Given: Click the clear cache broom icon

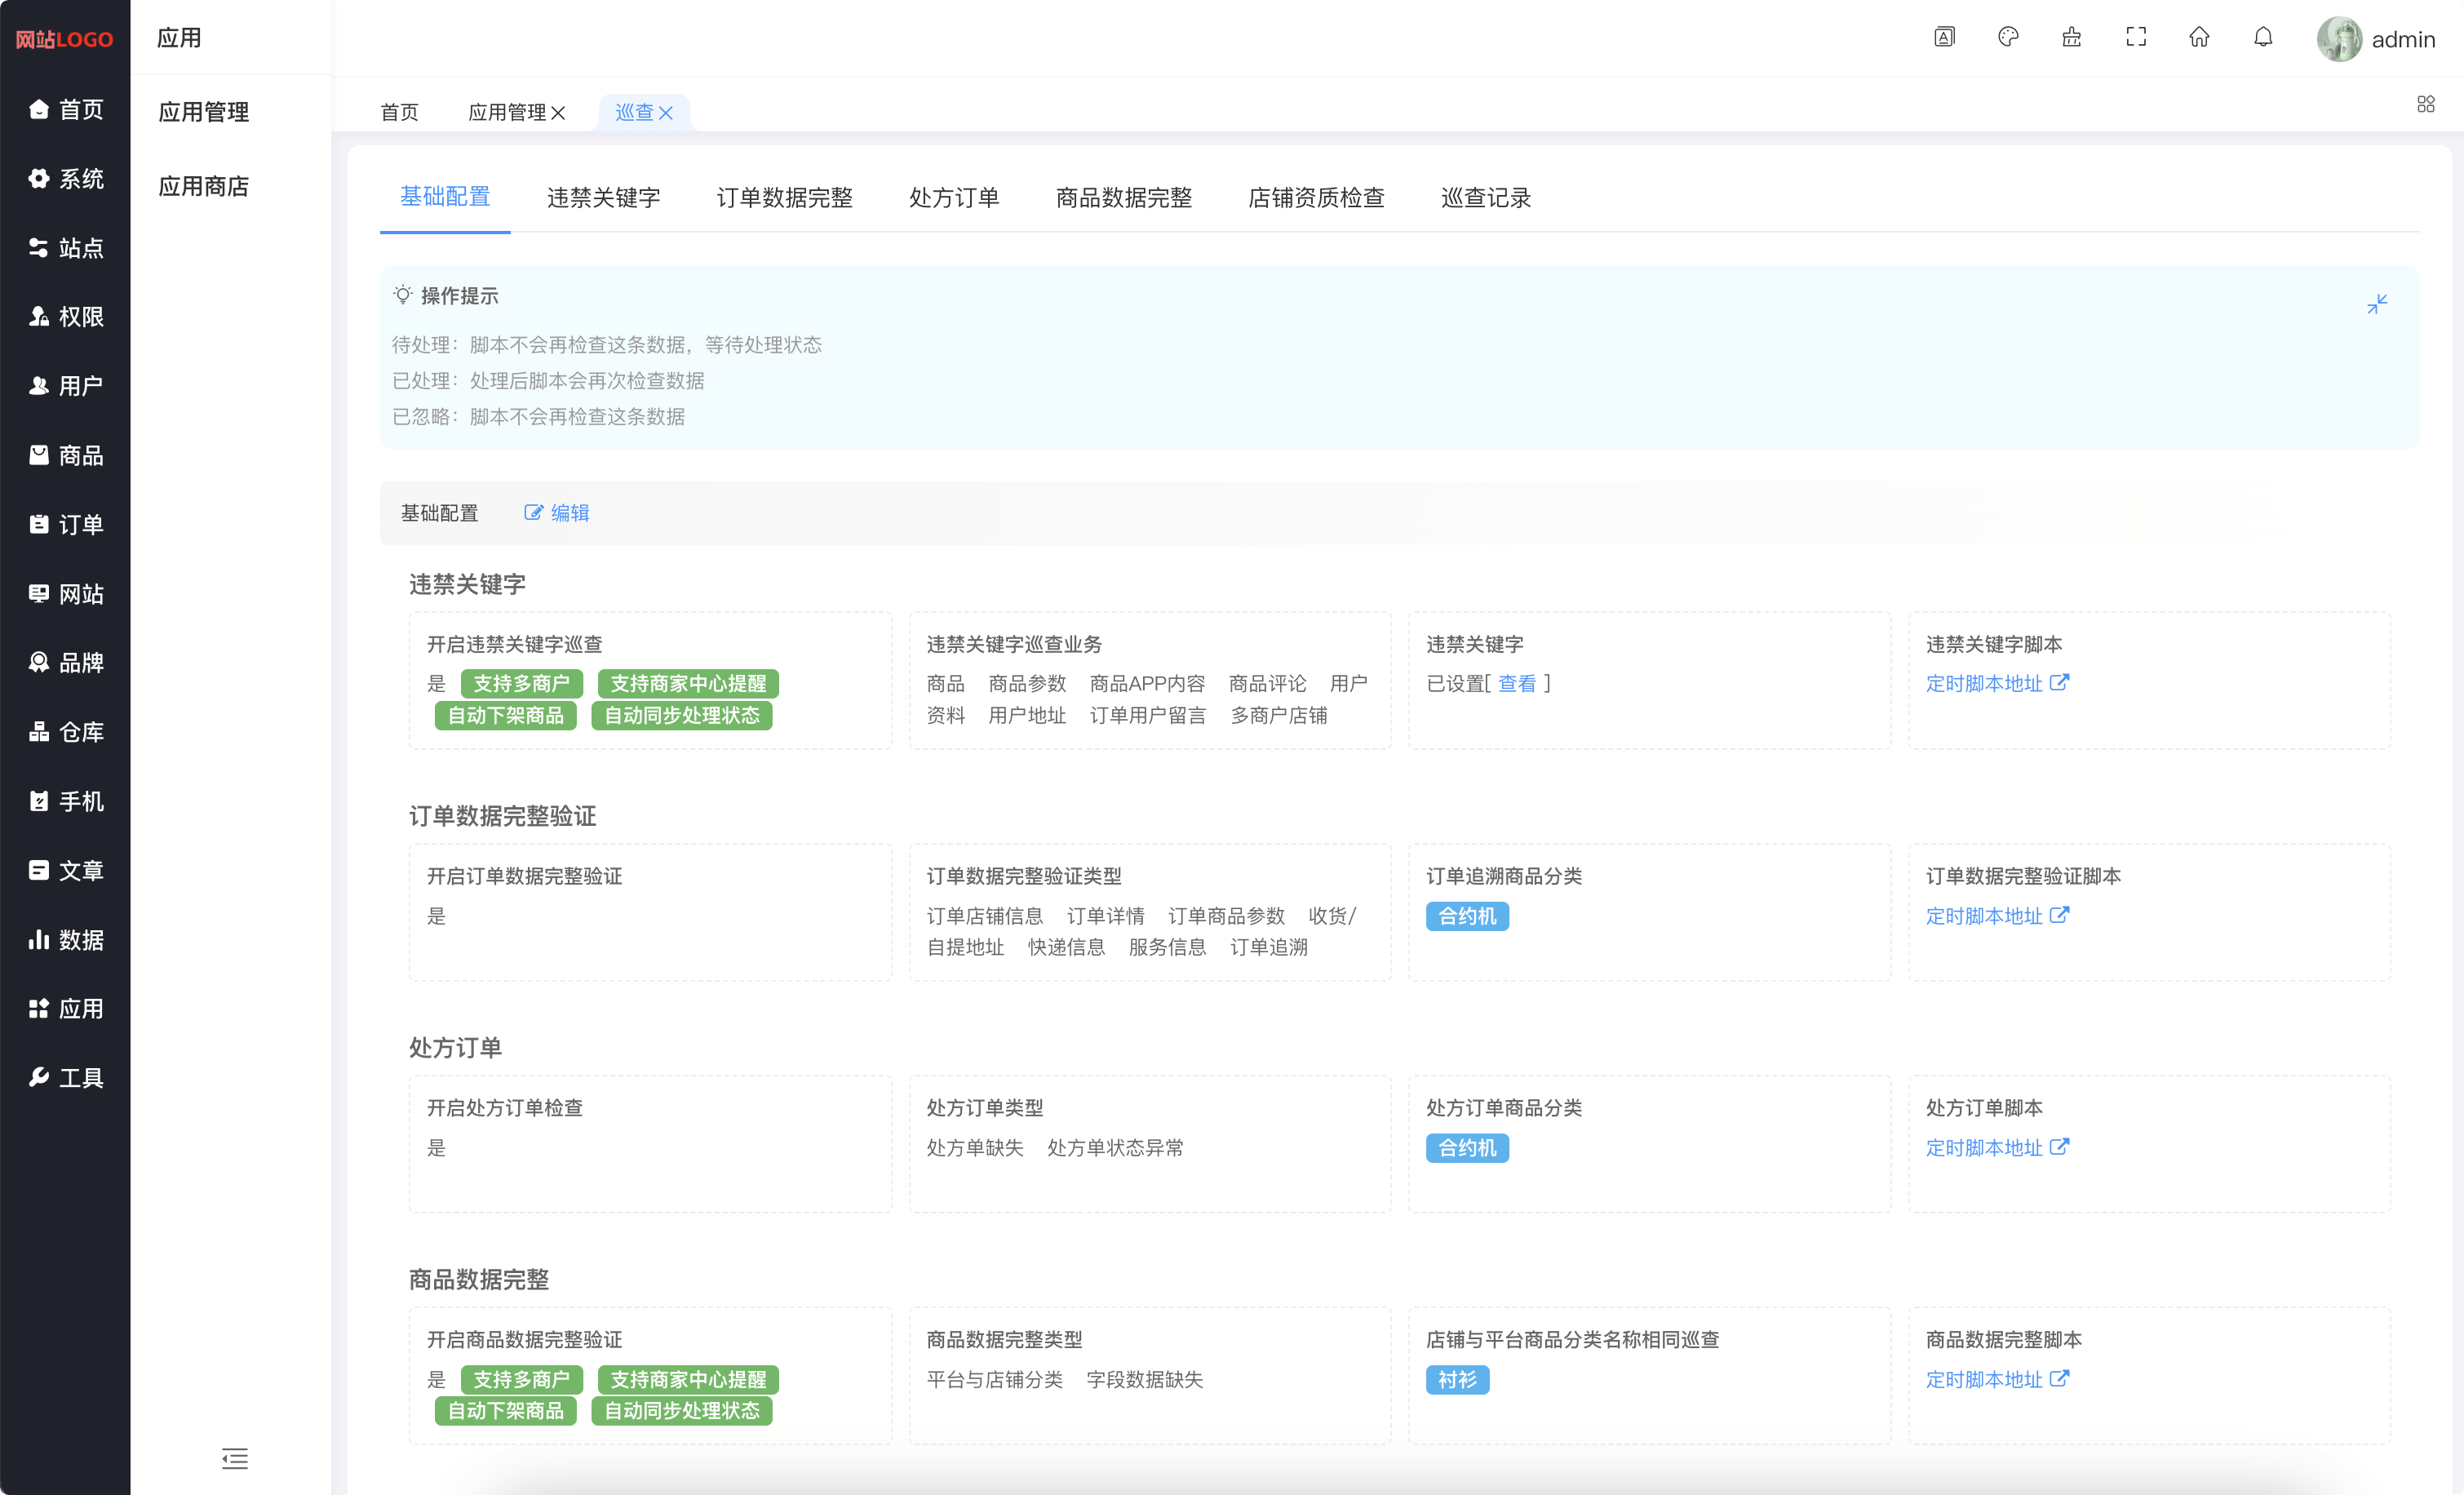Looking at the screenshot, I should pyautogui.click(x=2072, y=38).
